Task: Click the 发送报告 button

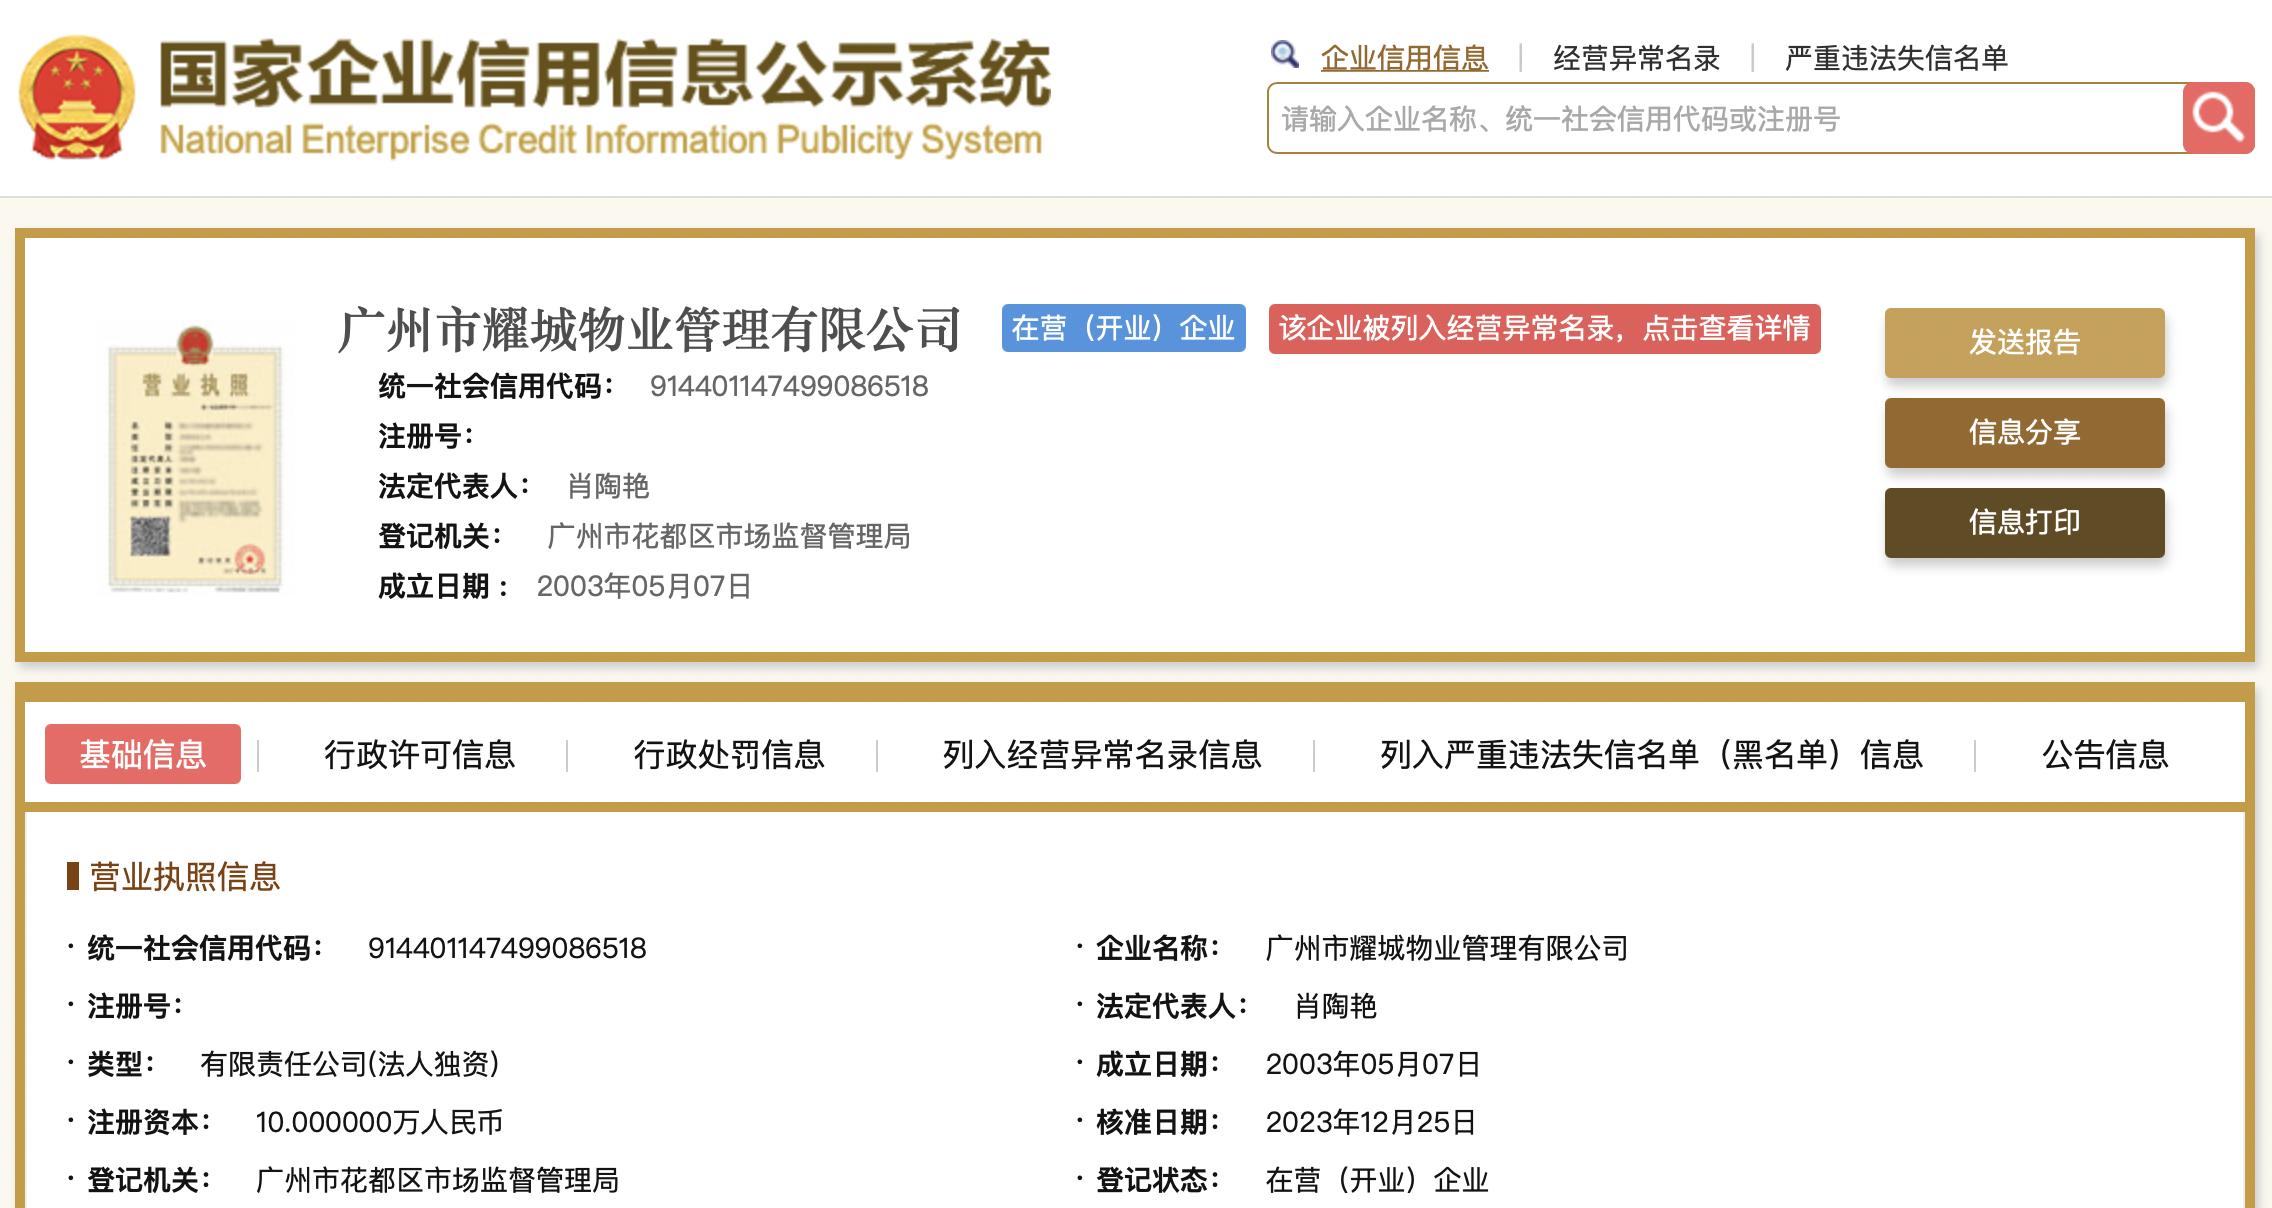Action: [x=2024, y=343]
